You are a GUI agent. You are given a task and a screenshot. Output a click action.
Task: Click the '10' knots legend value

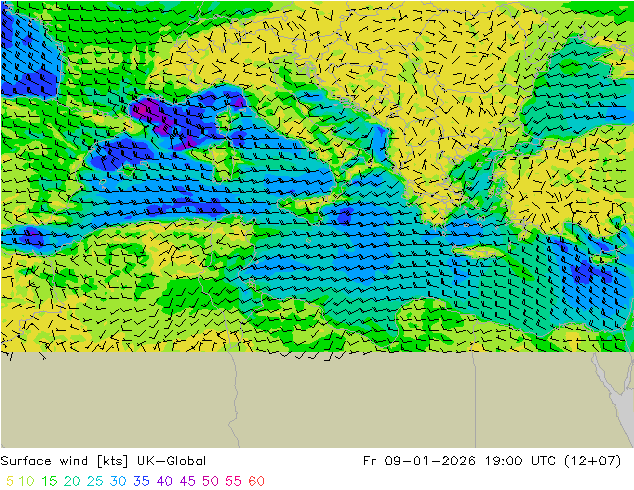[26, 481]
